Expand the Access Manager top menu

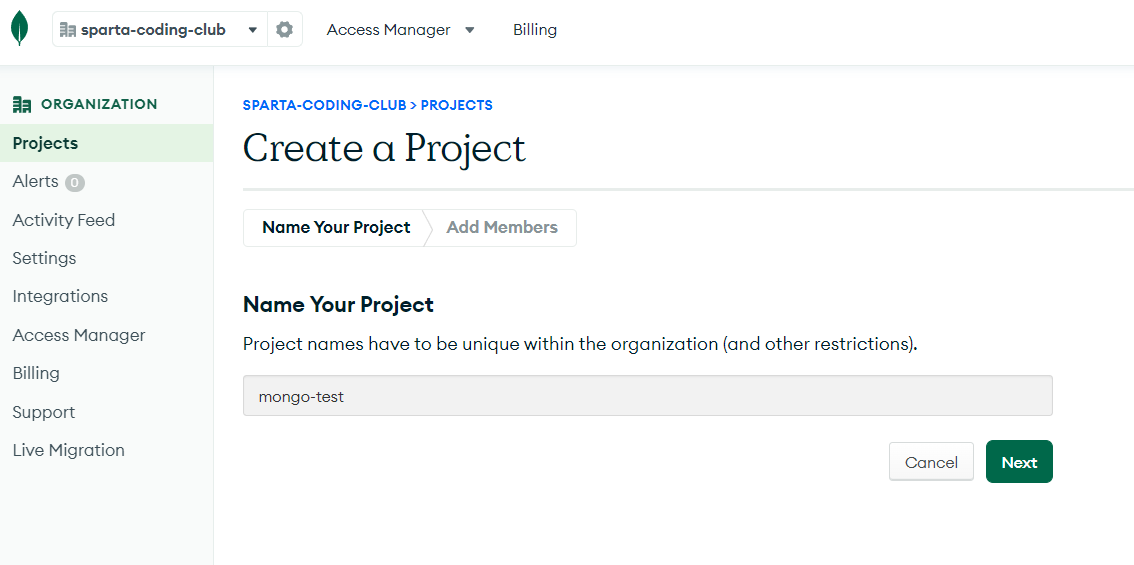(400, 30)
